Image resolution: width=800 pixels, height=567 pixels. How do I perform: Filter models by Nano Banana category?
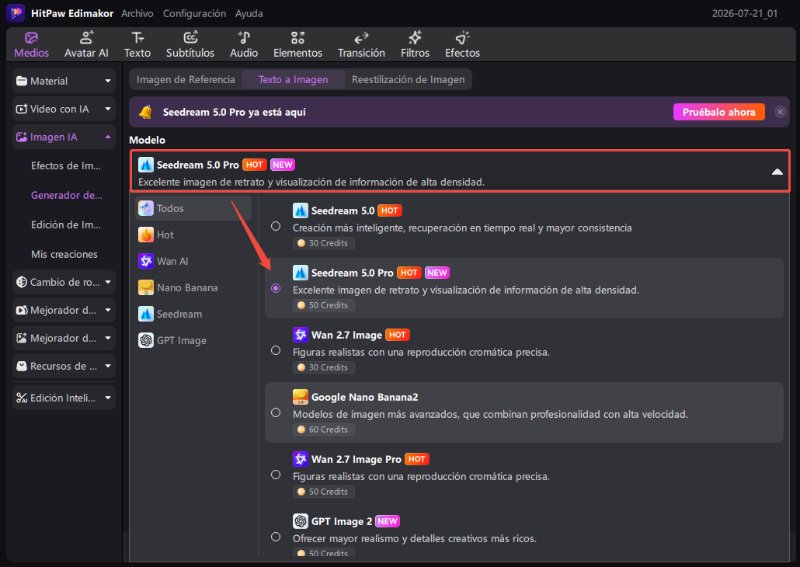(193, 288)
